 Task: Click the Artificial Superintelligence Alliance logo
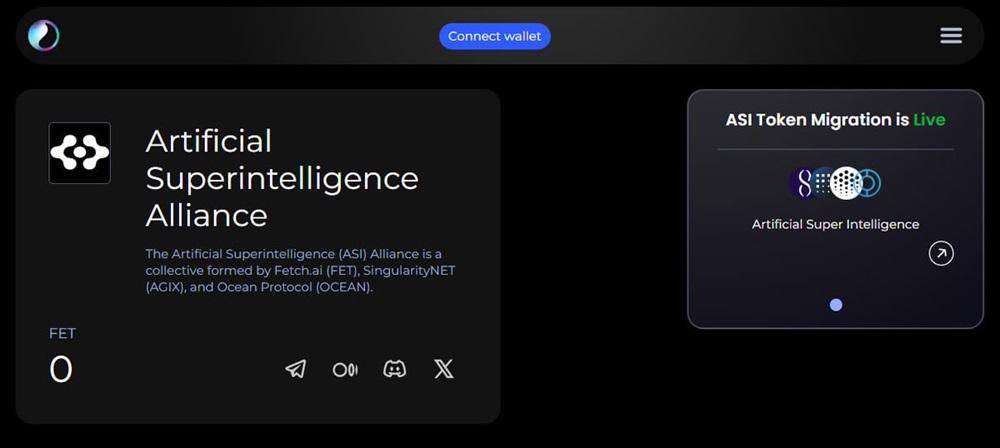point(80,153)
